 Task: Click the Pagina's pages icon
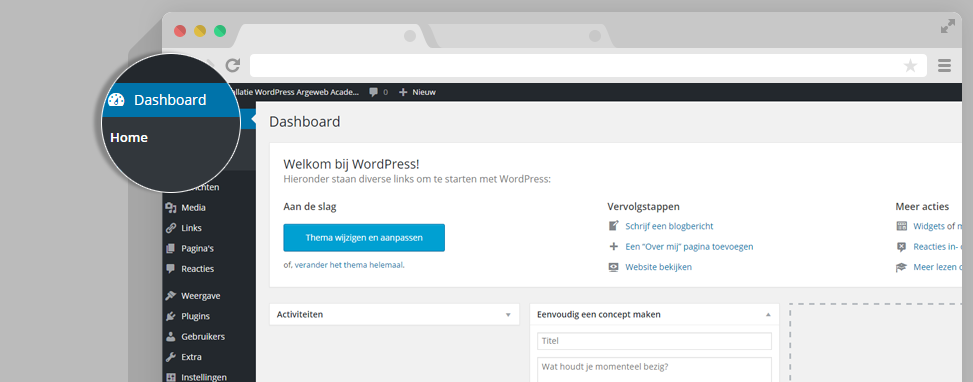point(171,249)
